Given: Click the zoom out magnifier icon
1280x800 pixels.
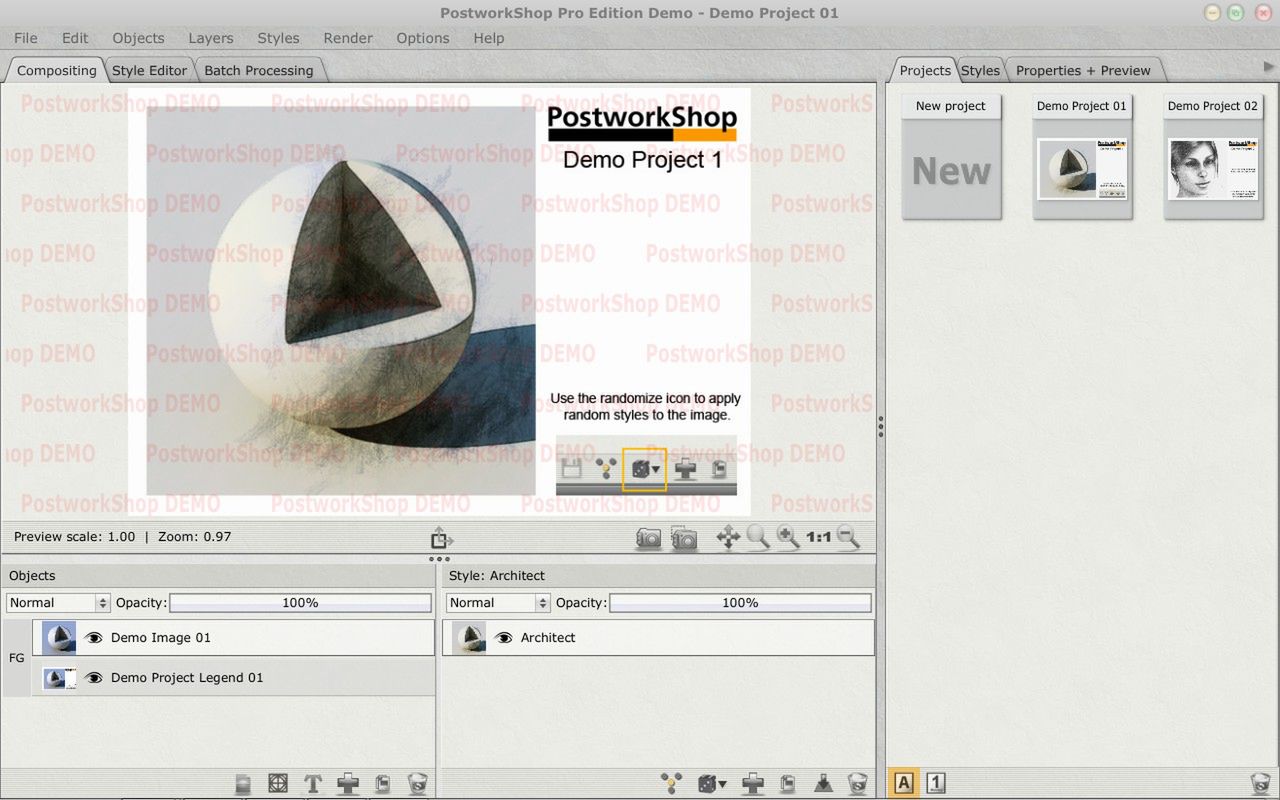Looking at the screenshot, I should 848,538.
